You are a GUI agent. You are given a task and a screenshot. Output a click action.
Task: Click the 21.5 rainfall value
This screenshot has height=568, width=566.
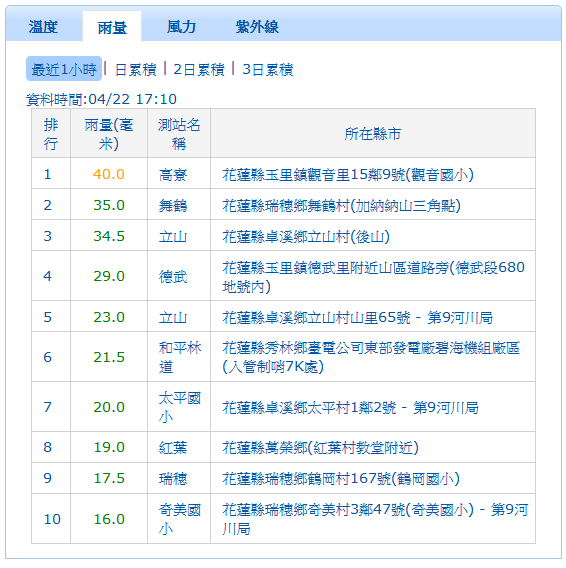coord(109,358)
